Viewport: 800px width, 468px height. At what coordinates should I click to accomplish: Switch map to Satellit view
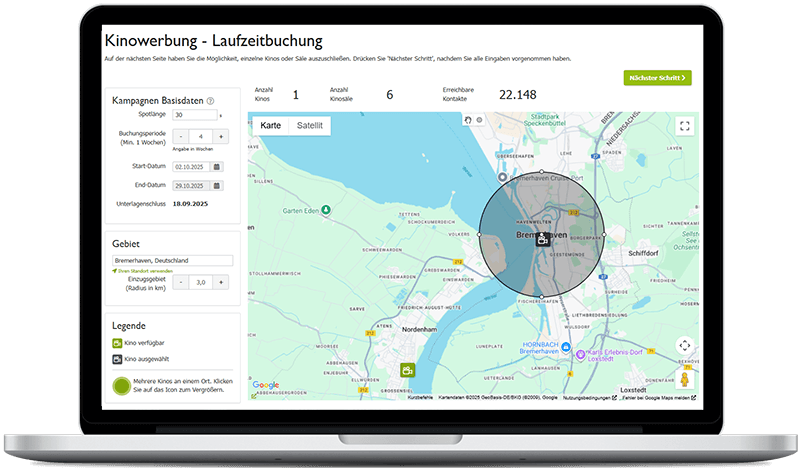click(310, 126)
